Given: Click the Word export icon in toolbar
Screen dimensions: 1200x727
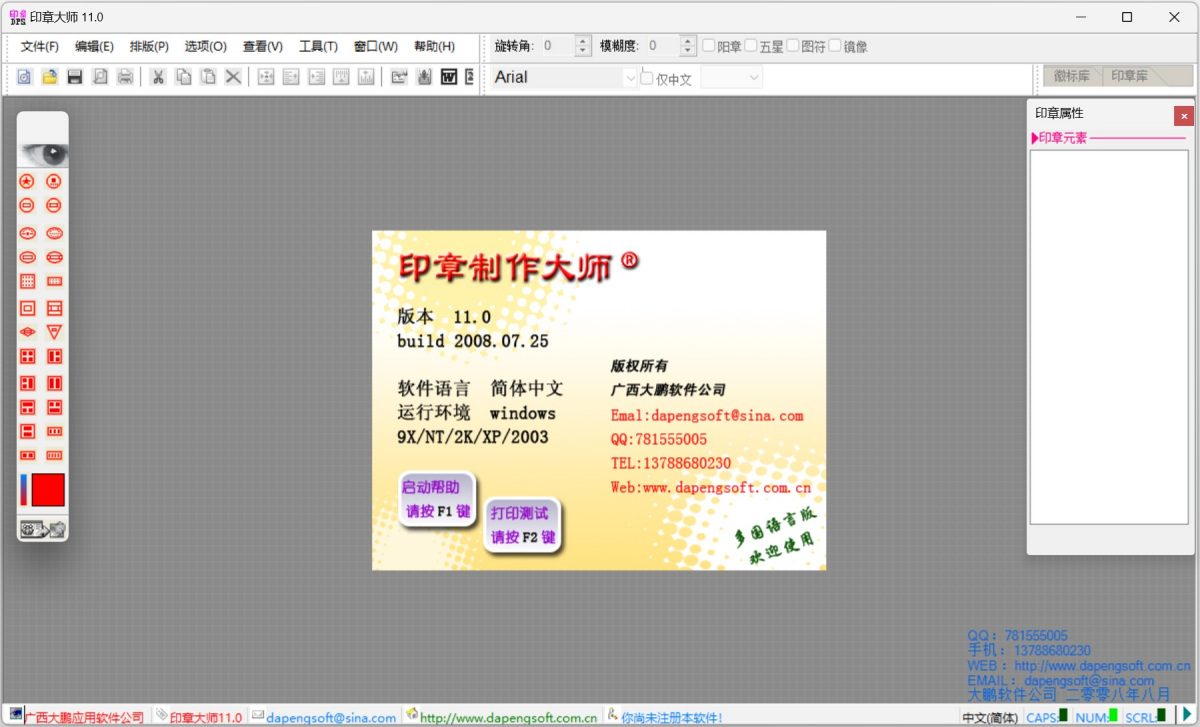Looking at the screenshot, I should coord(449,77).
